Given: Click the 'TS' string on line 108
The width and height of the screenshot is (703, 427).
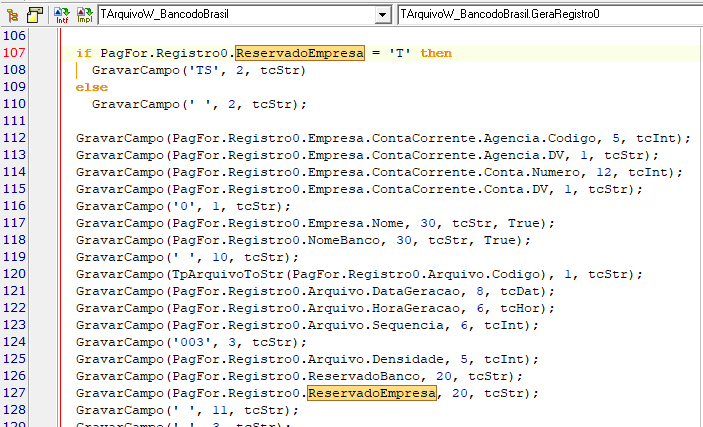Looking at the screenshot, I should pos(204,70).
